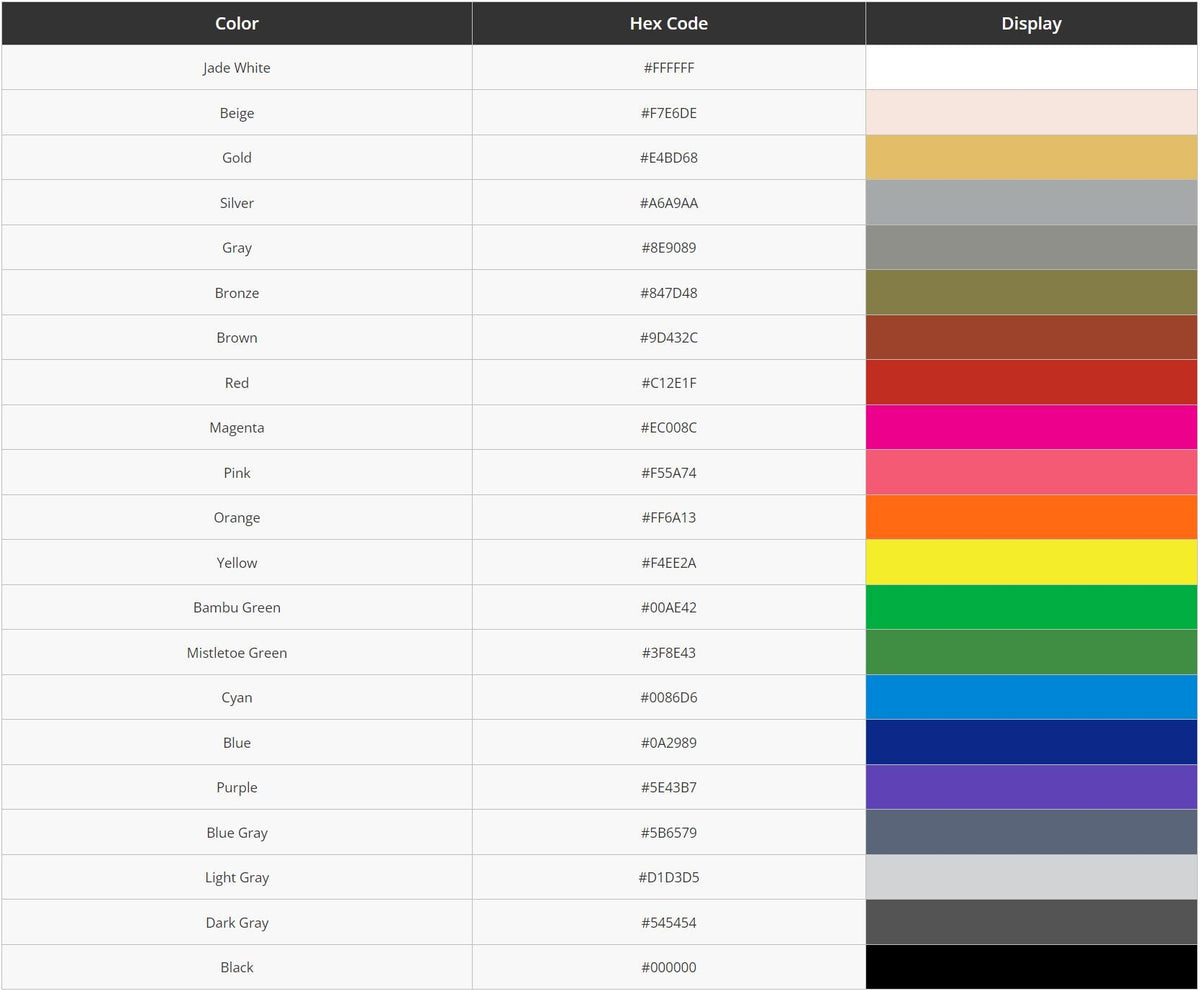
Task: Select the Bronze name cell
Action: (237, 293)
